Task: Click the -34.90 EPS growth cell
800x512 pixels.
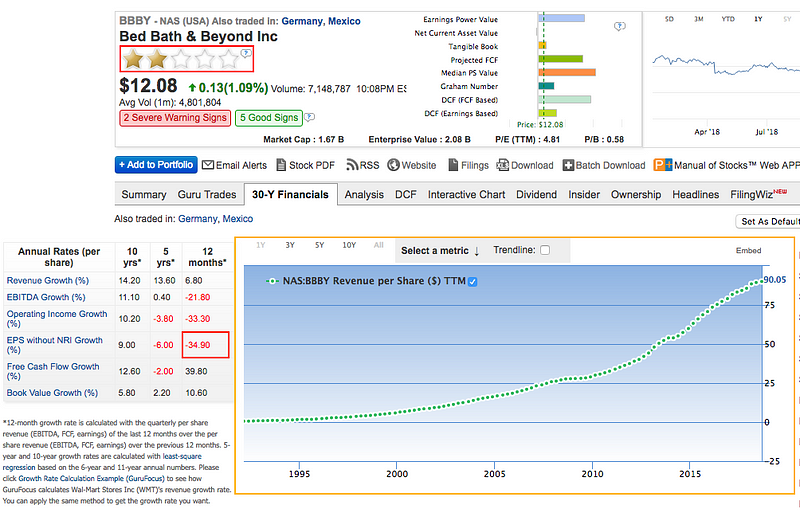Action: pyautogui.click(x=206, y=345)
